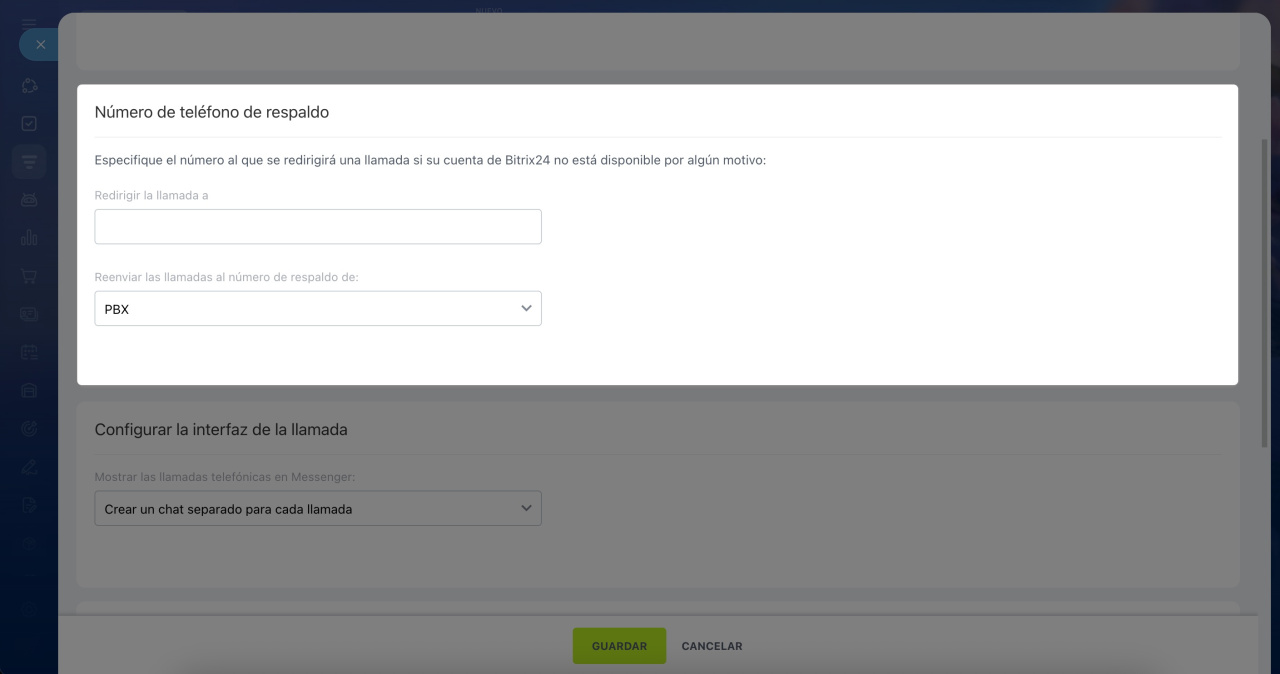Image resolution: width=1280 pixels, height=674 pixels.
Task: Open the document edit icon in sidebar
Action: 29,505
